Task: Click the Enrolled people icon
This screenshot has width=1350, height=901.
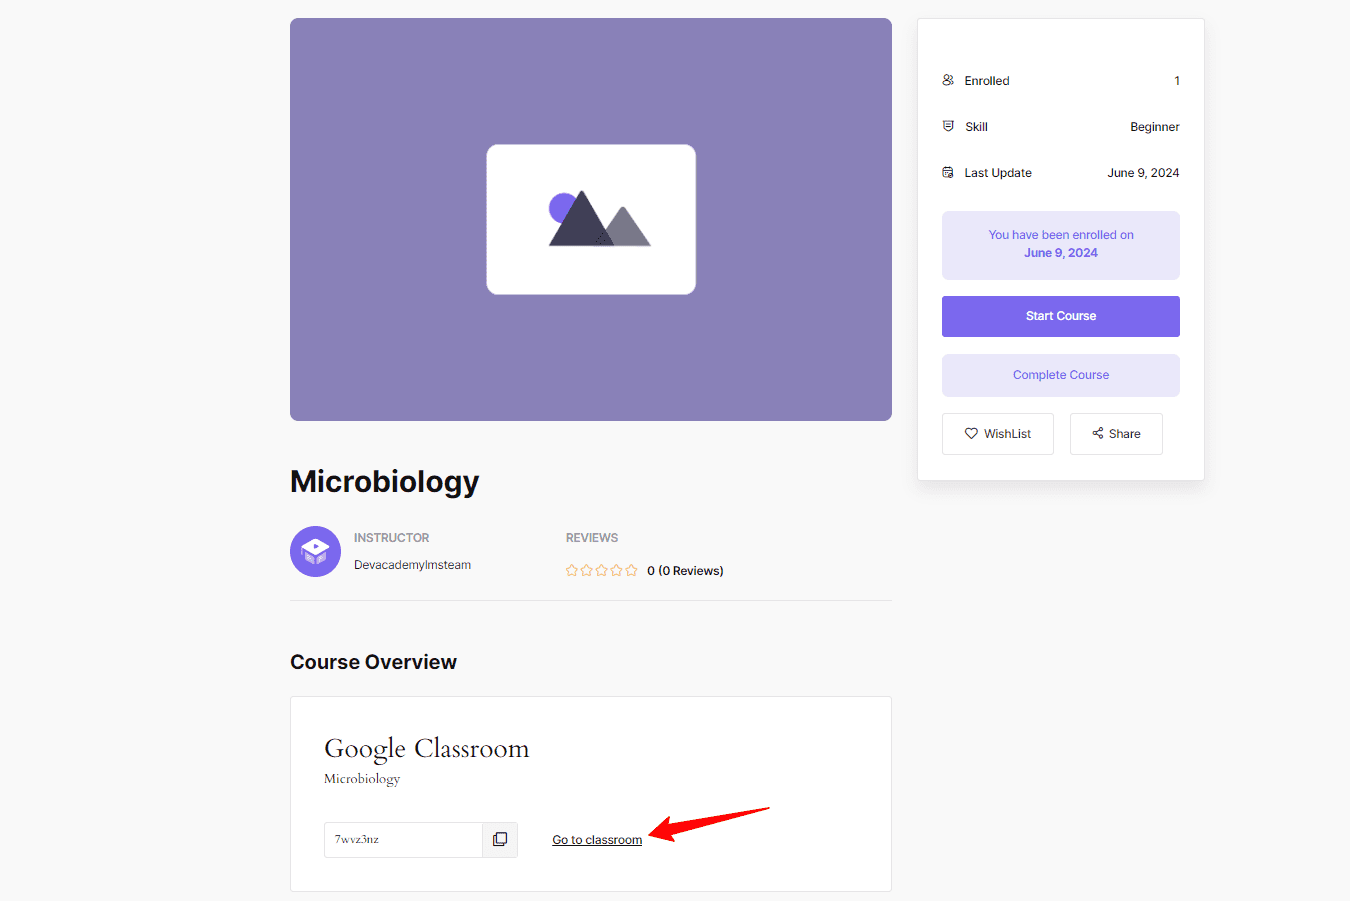Action: coord(947,80)
